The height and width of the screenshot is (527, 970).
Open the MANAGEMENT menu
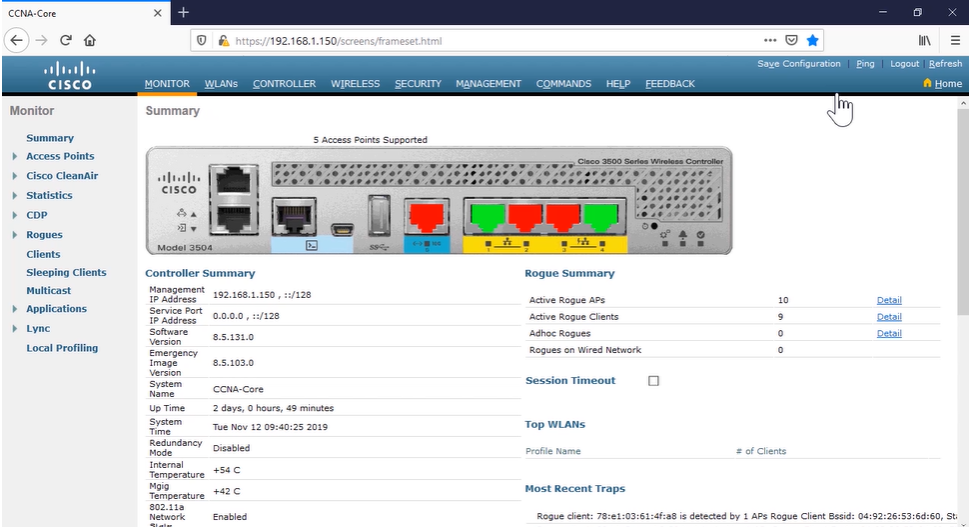[488, 84]
